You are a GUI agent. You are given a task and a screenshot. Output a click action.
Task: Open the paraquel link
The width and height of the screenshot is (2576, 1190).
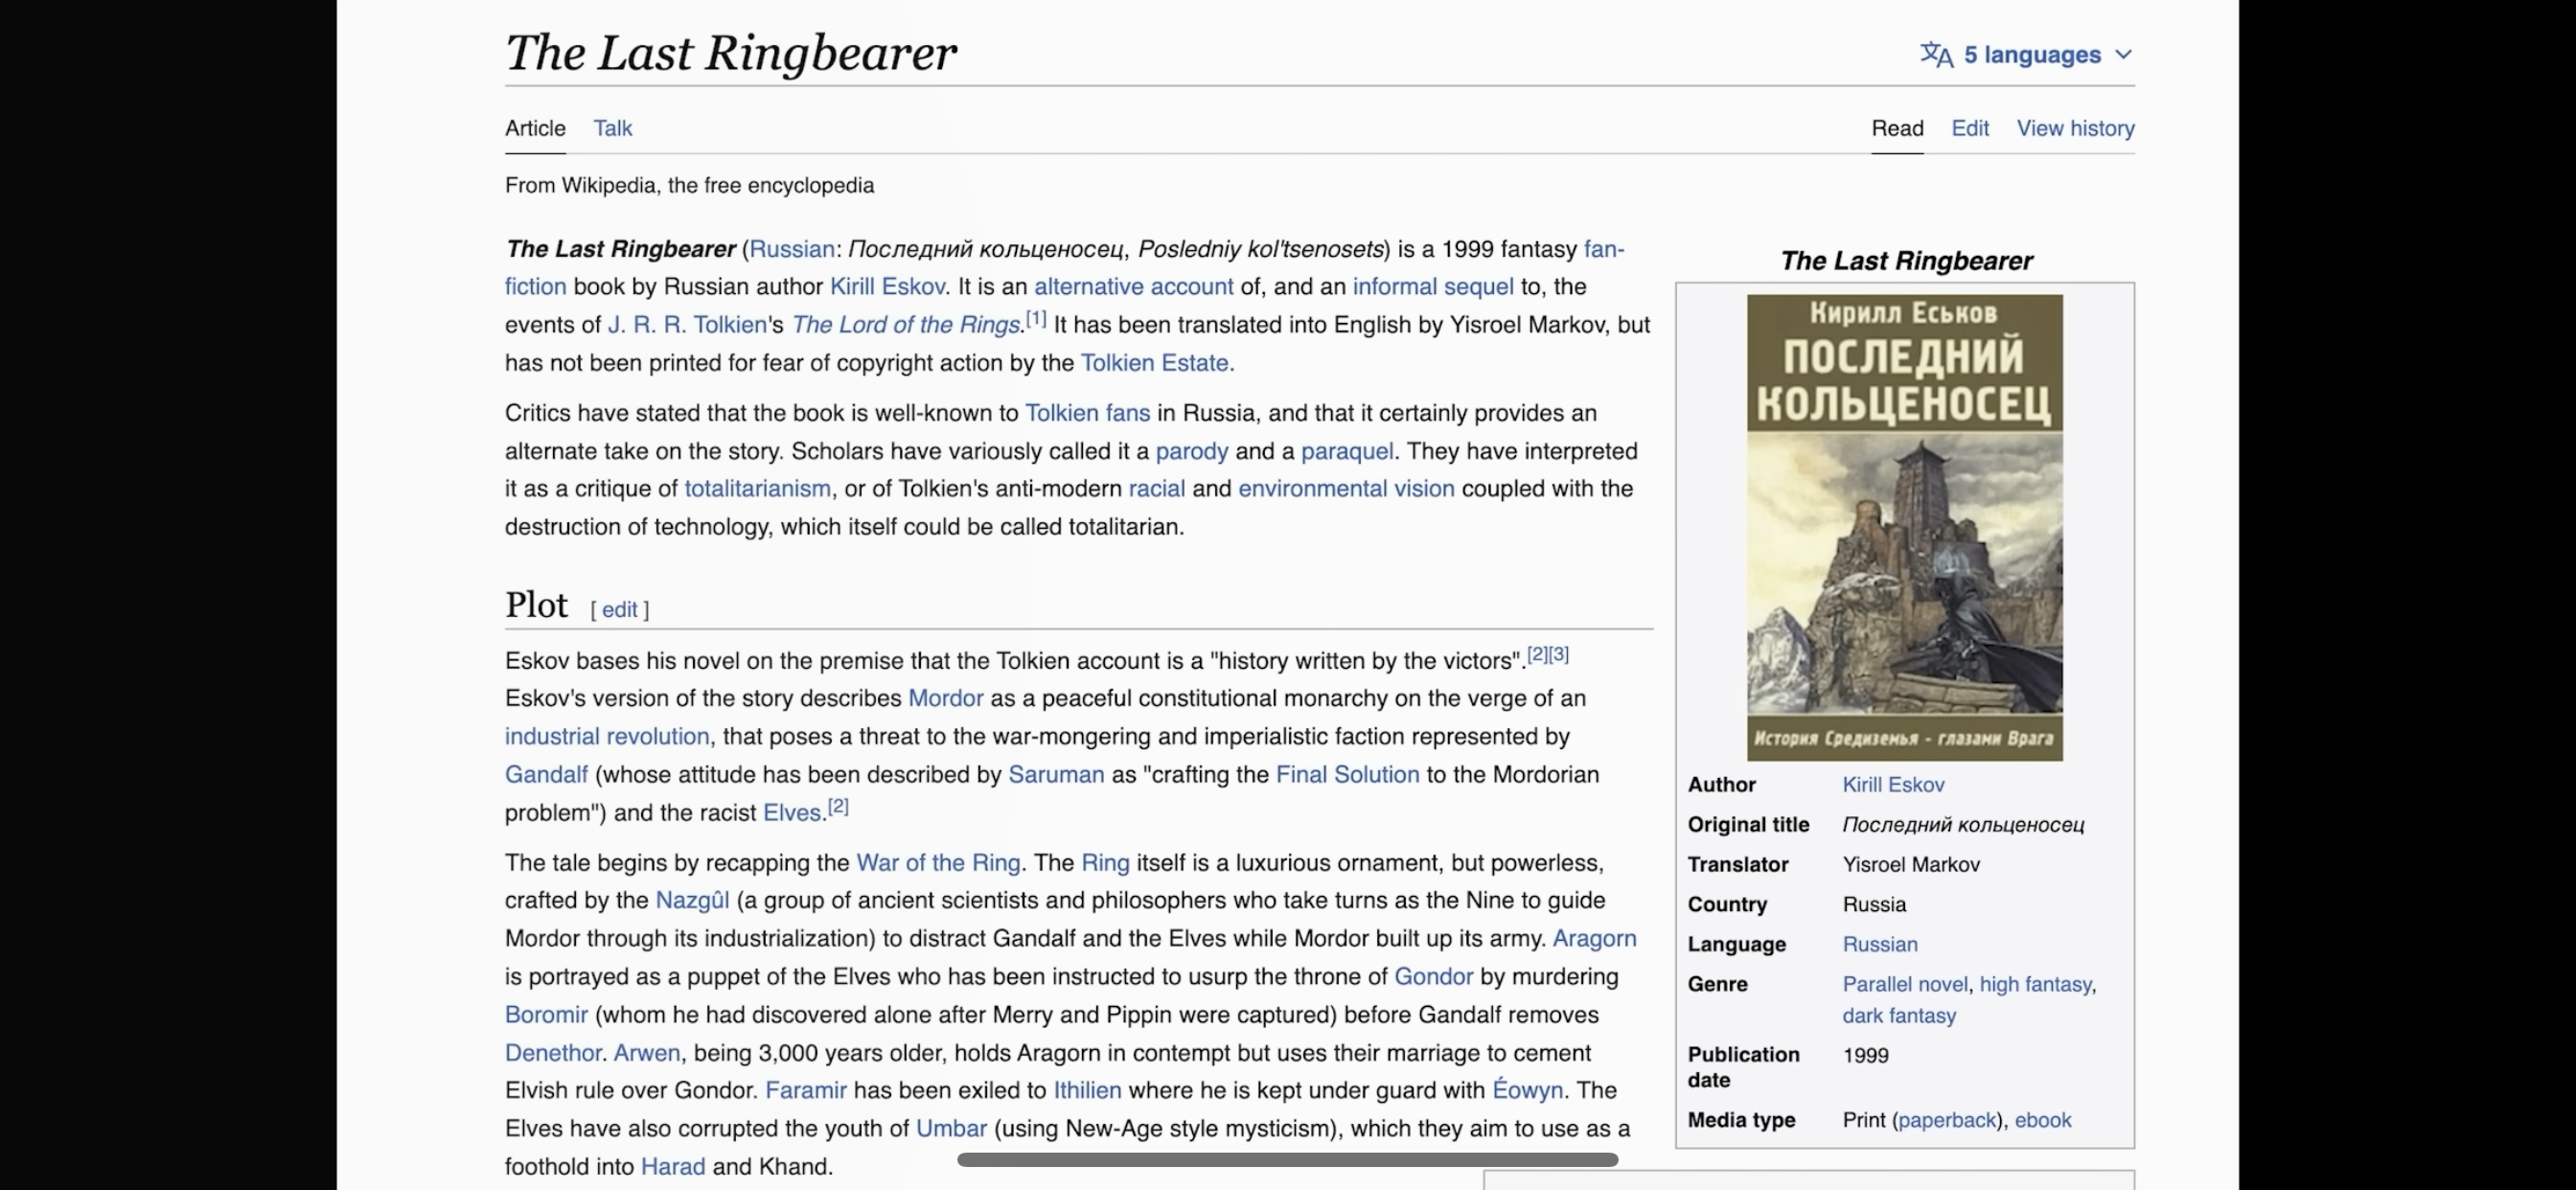coord(1346,451)
